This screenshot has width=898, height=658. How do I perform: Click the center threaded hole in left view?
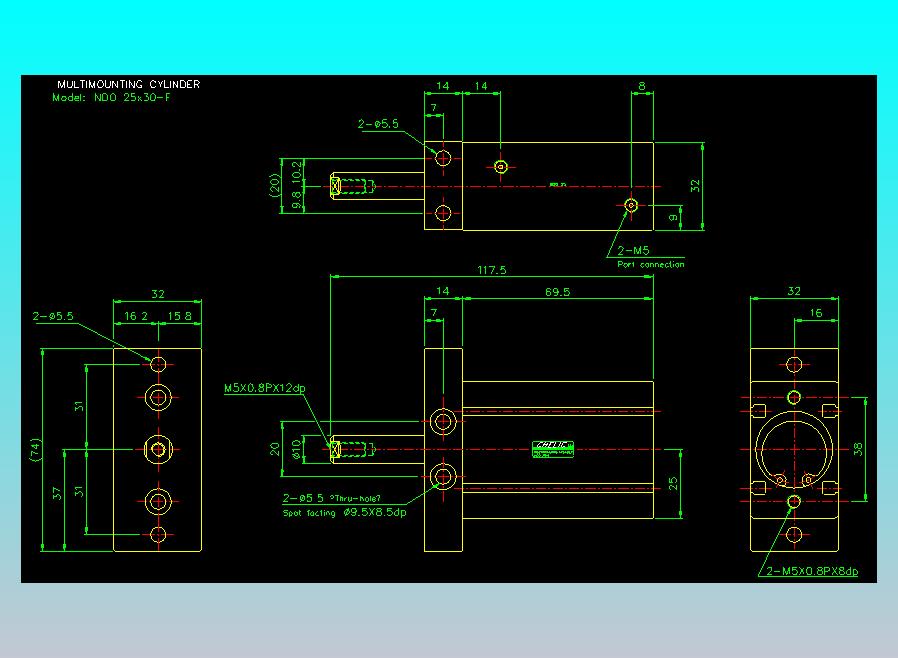click(x=158, y=449)
